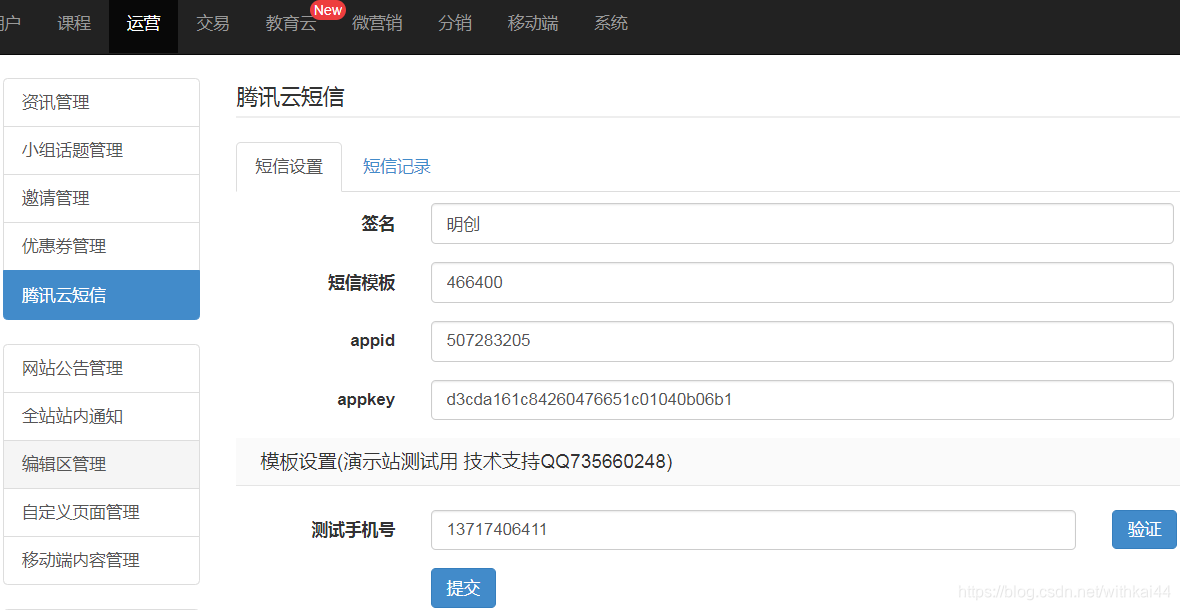This screenshot has width=1180, height=610.
Task: Click the appid field label
Action: 373,341
